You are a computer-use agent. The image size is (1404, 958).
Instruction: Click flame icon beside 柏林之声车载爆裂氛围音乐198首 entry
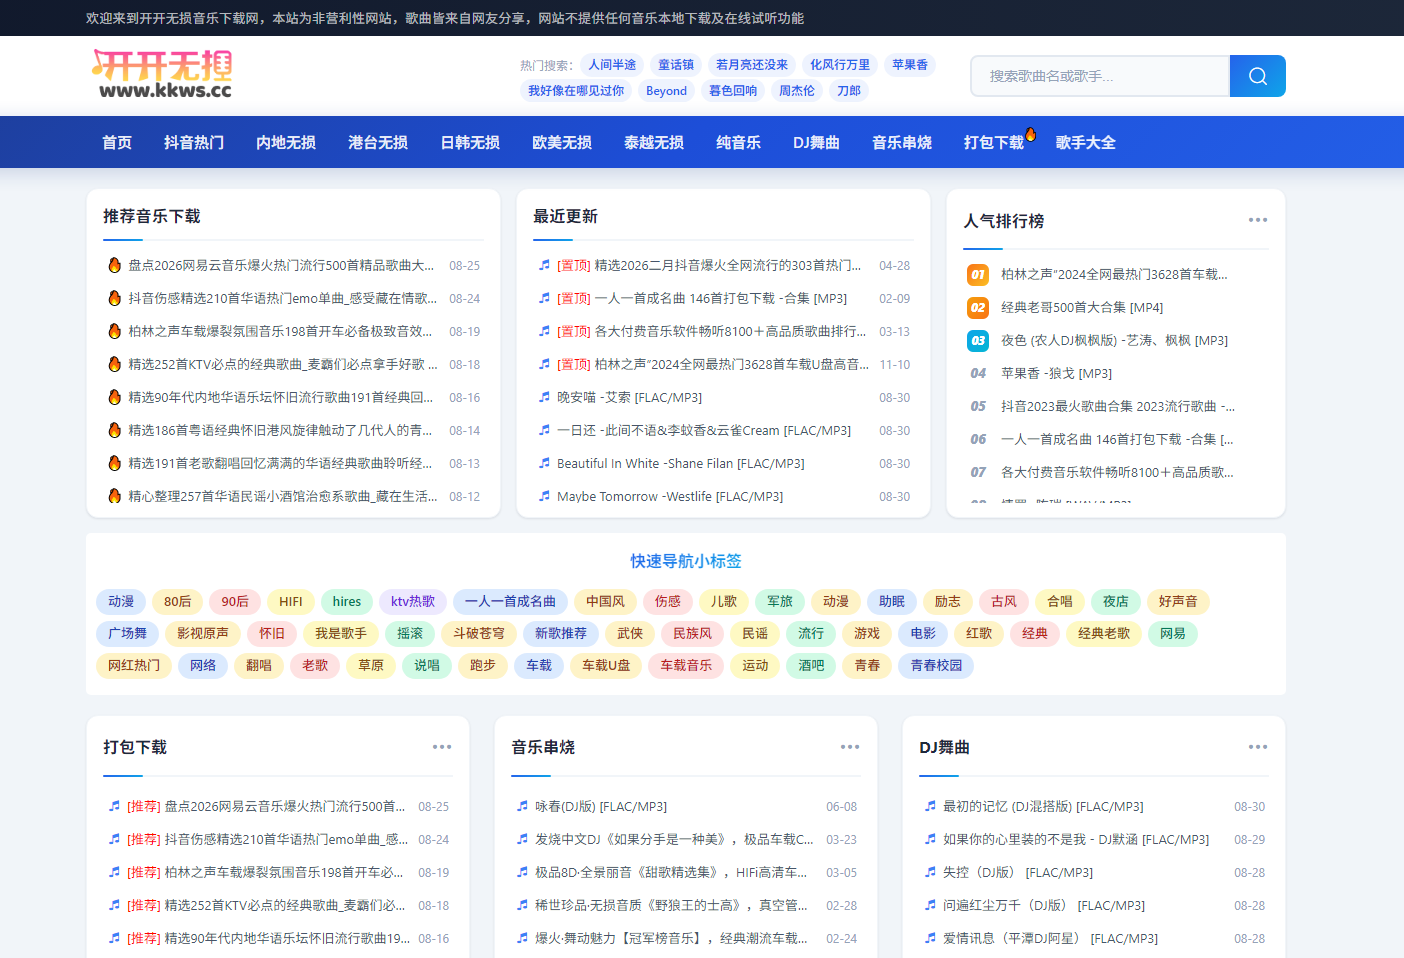114,331
